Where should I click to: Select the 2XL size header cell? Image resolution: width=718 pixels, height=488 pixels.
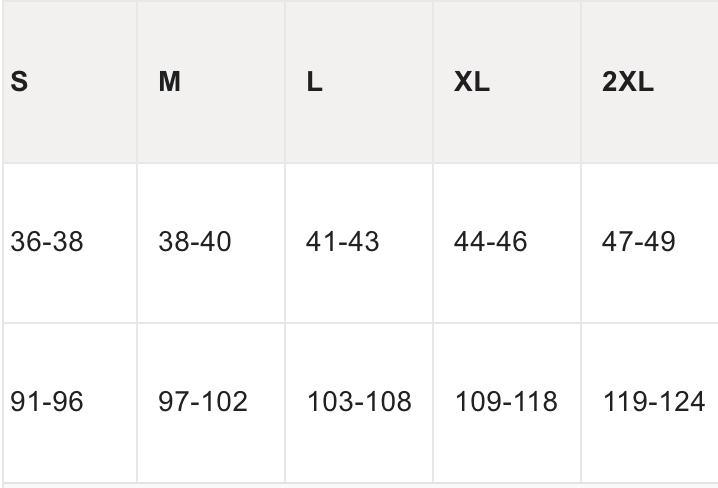click(x=650, y=82)
